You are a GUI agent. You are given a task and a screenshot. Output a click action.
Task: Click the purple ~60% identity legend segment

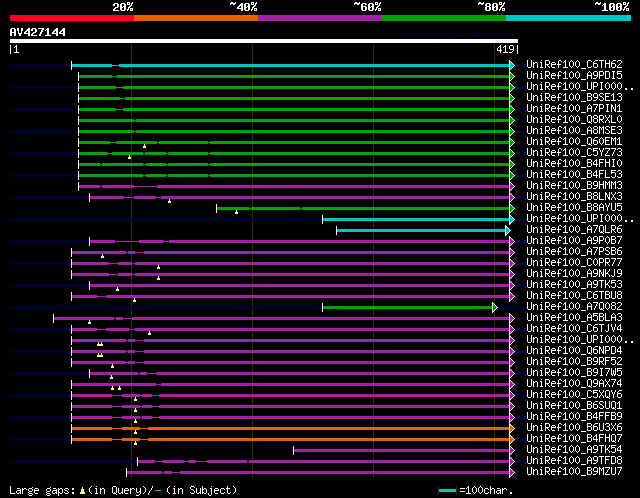coord(320,18)
